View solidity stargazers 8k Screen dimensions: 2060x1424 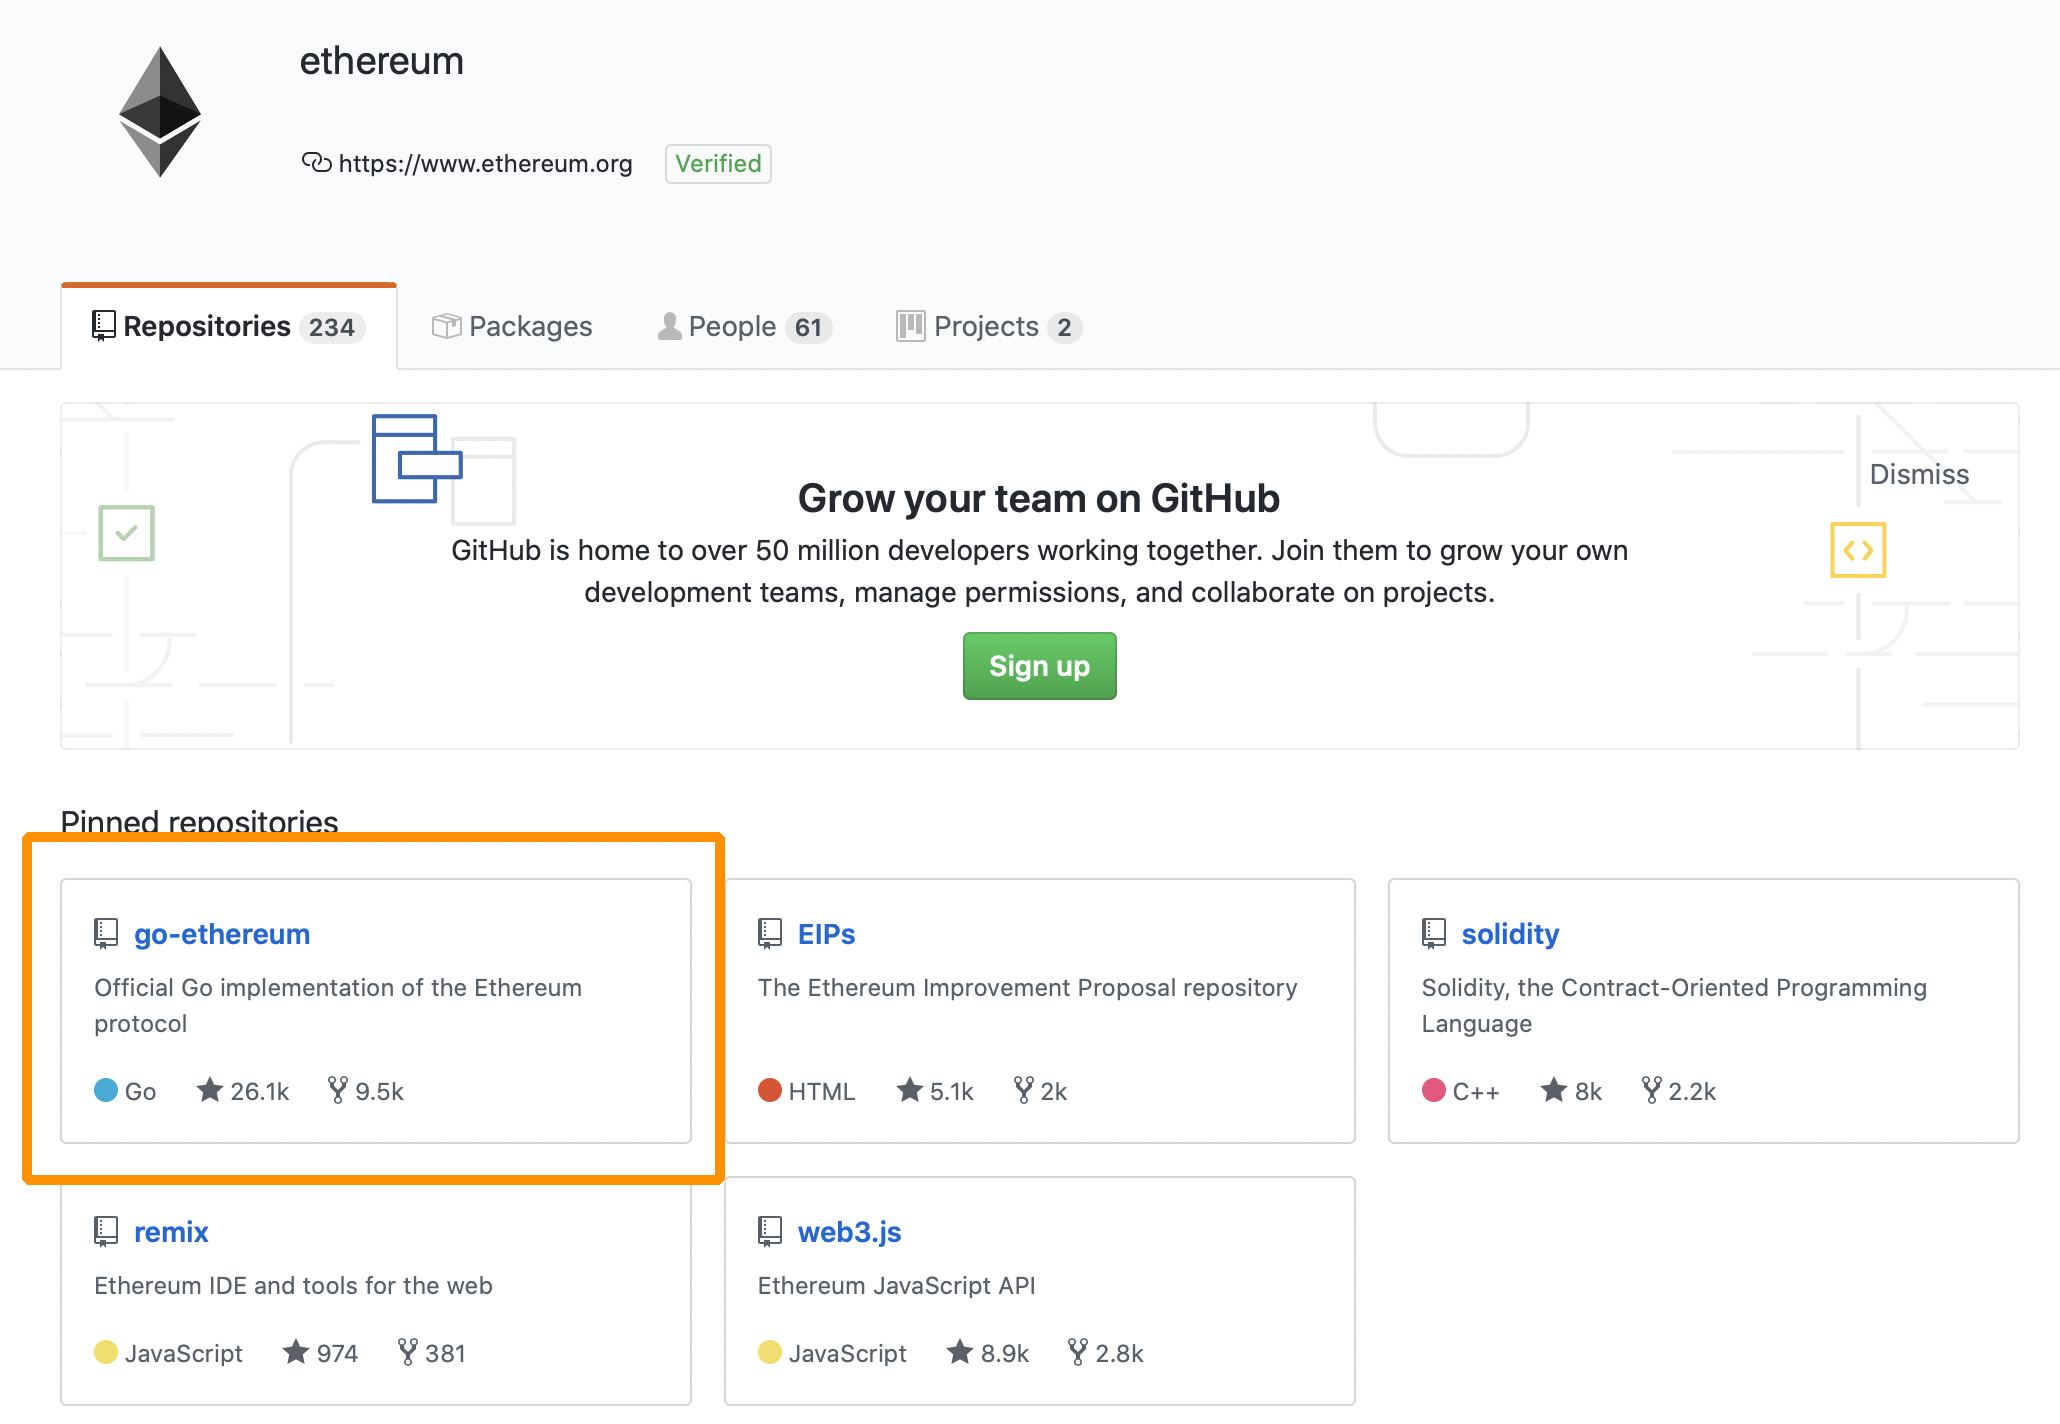pos(1571,1090)
